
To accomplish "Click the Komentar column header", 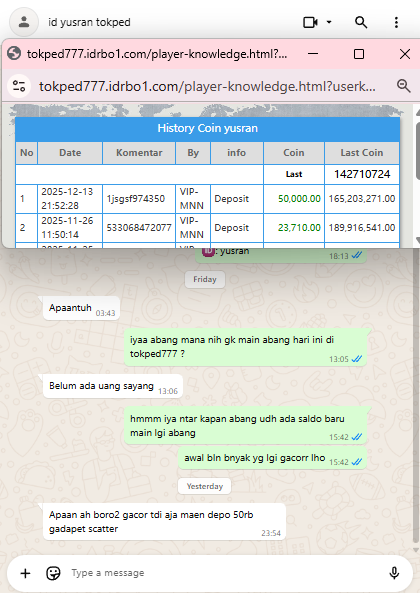I will tap(139, 153).
